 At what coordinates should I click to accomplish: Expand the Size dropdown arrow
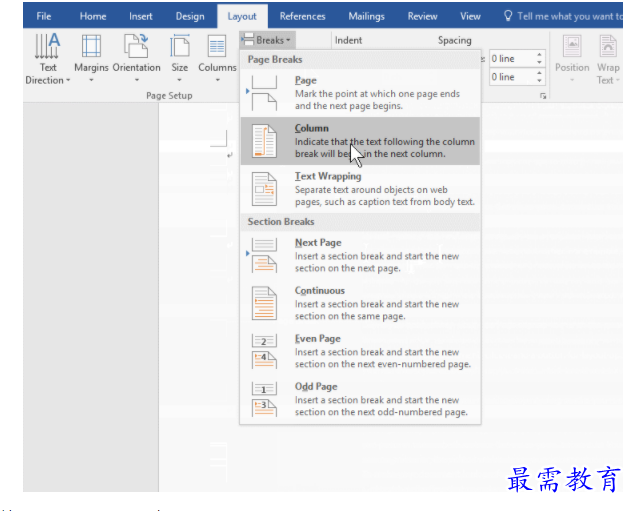(179, 80)
